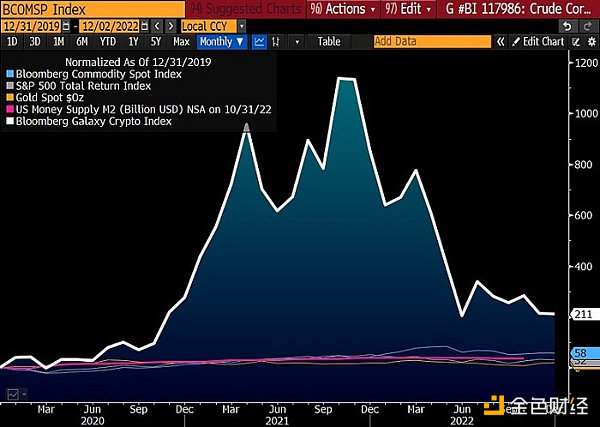600x427 pixels.
Task: Click the Bloomberg Commodity Spot Index blue swatch
Action: coord(10,75)
